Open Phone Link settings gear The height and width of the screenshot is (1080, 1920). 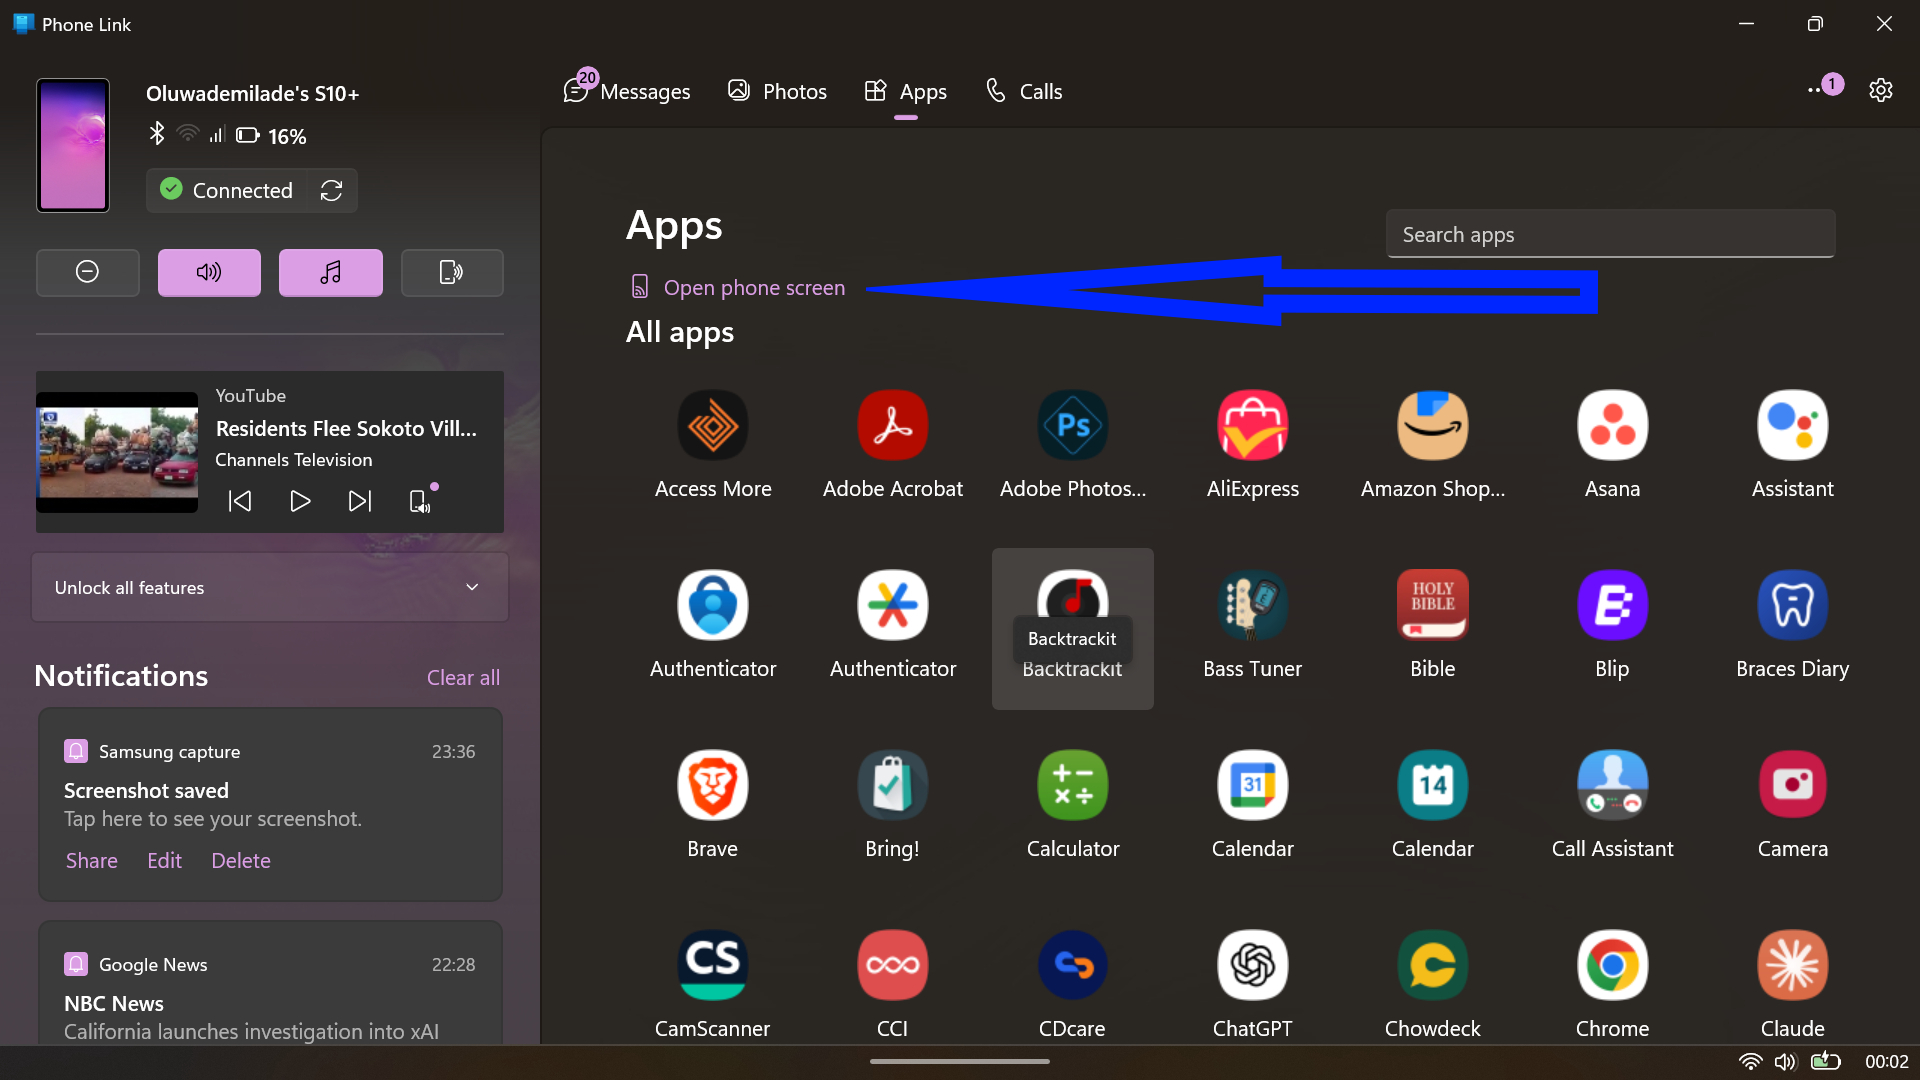[x=1881, y=90]
